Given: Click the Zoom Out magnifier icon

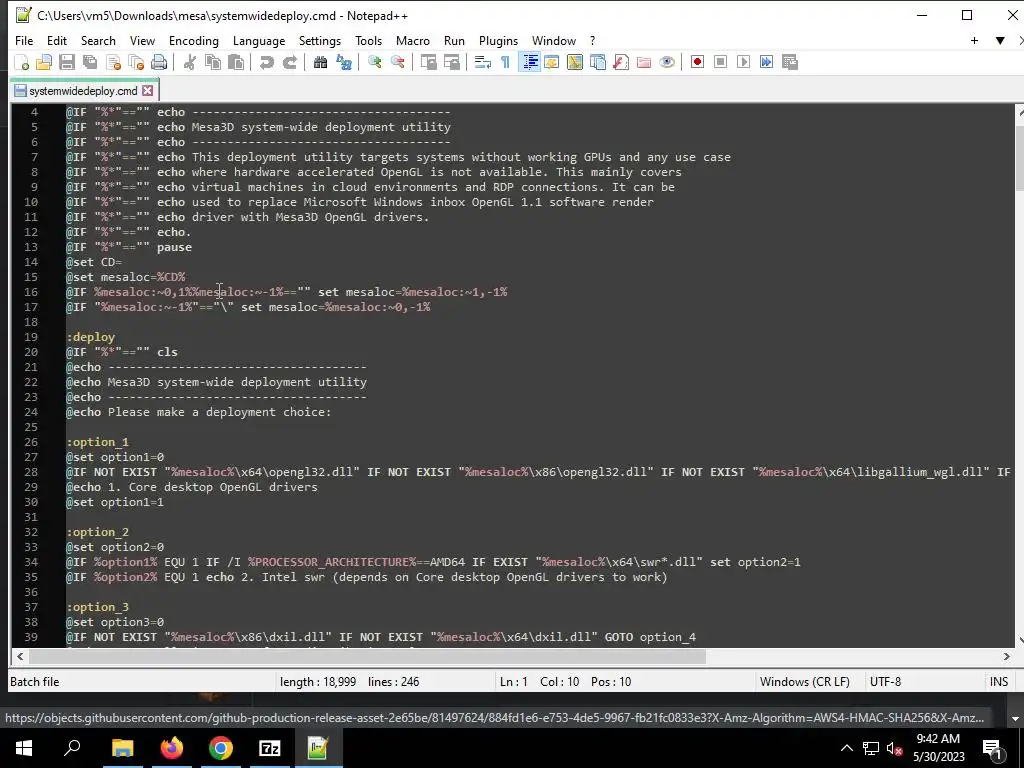Looking at the screenshot, I should point(397,62).
